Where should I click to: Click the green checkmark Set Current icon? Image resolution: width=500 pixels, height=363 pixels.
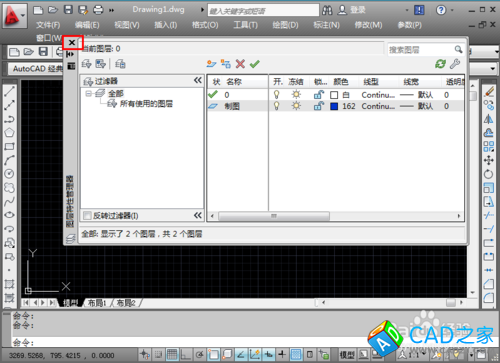(x=255, y=64)
